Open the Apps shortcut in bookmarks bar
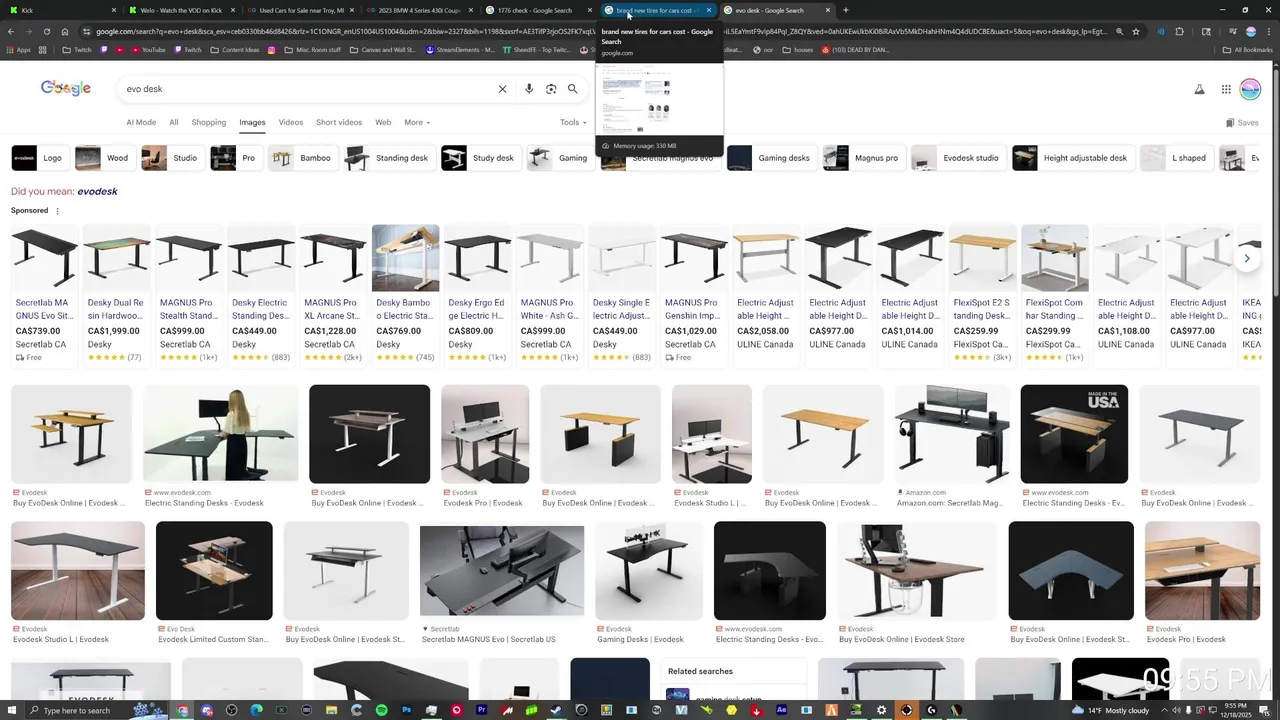This screenshot has height=720, width=1280. tap(18, 49)
